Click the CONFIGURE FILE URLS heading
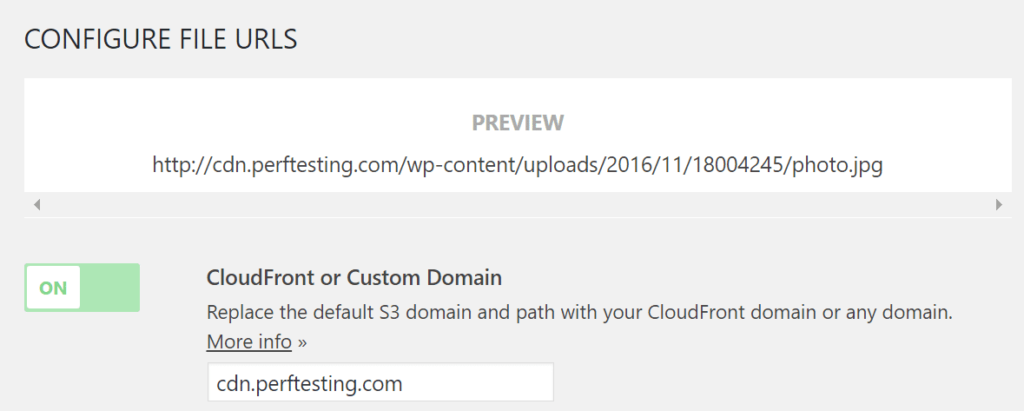Viewport: 1024px width, 411px height. click(x=161, y=40)
